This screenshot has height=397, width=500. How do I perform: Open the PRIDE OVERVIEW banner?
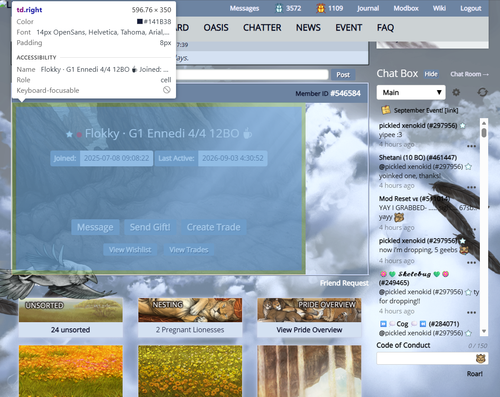[x=309, y=310]
